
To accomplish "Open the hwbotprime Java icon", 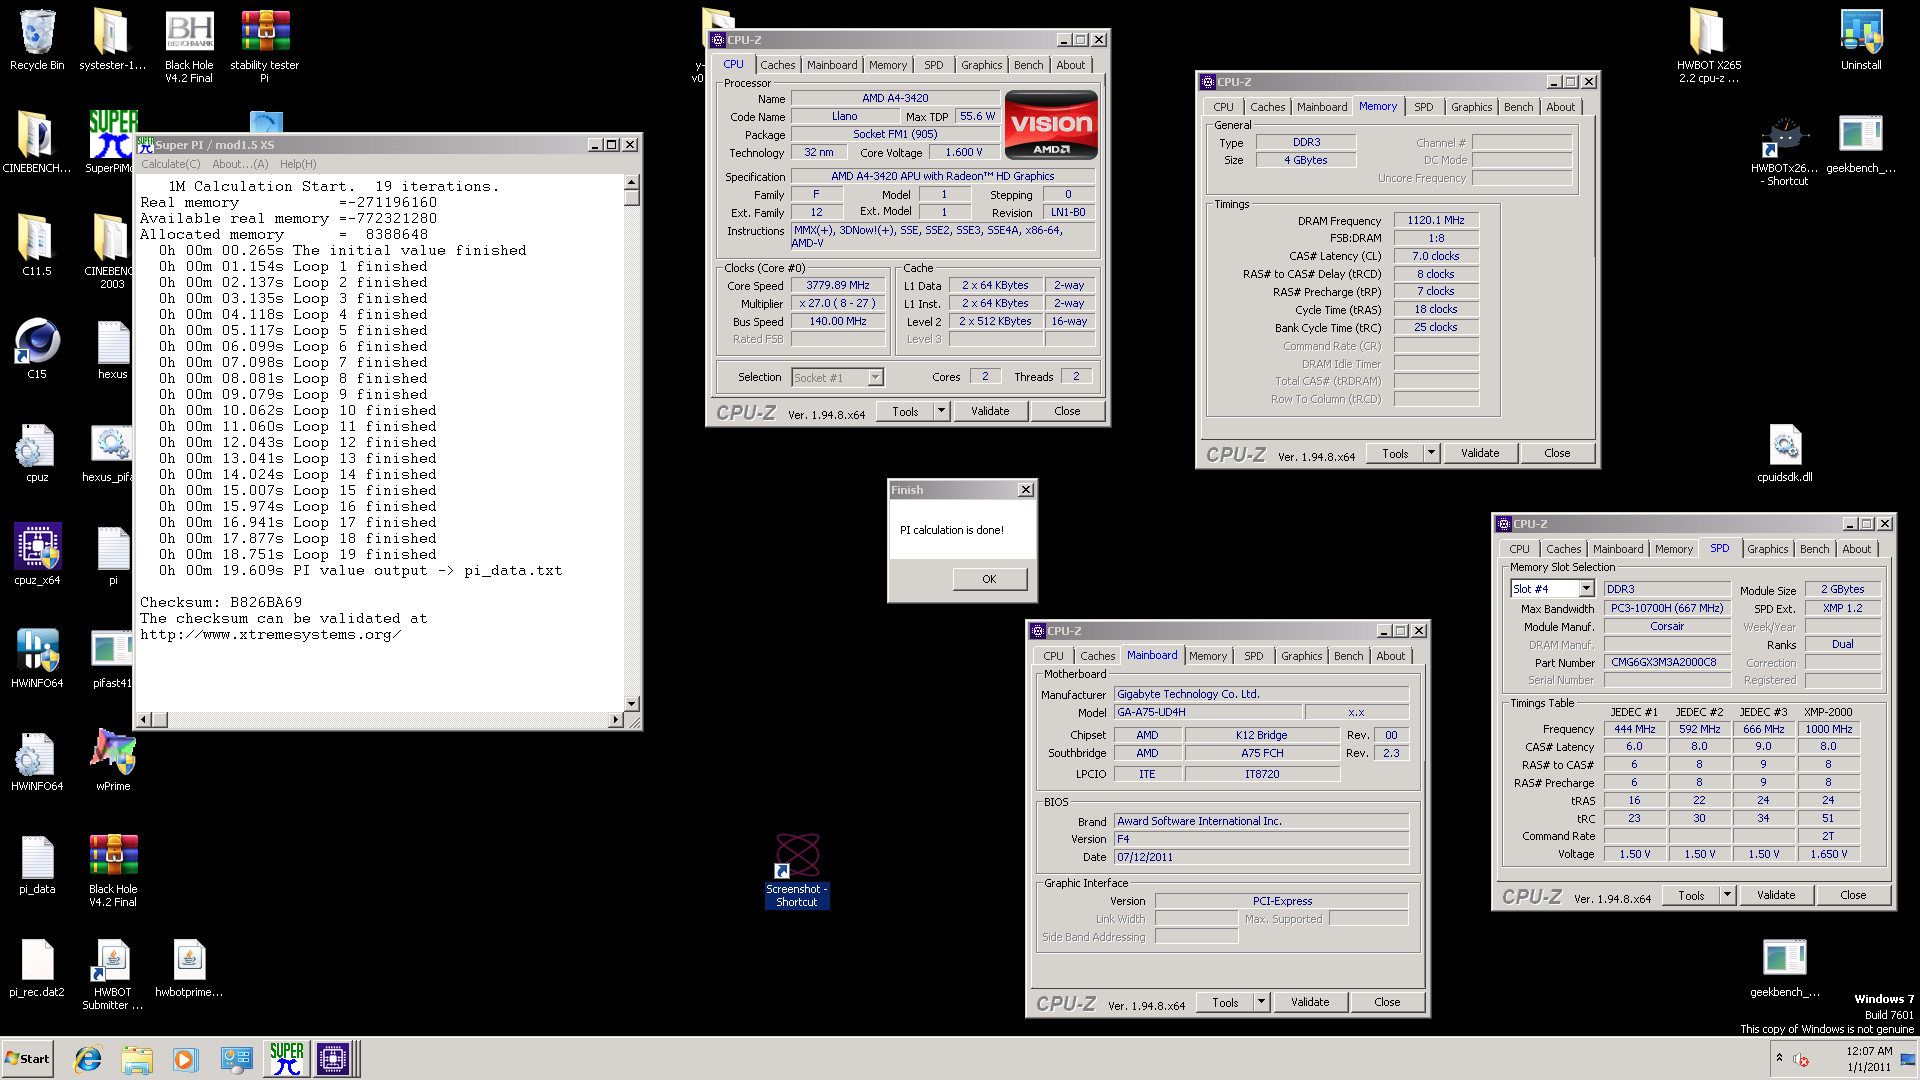I will pos(189,968).
